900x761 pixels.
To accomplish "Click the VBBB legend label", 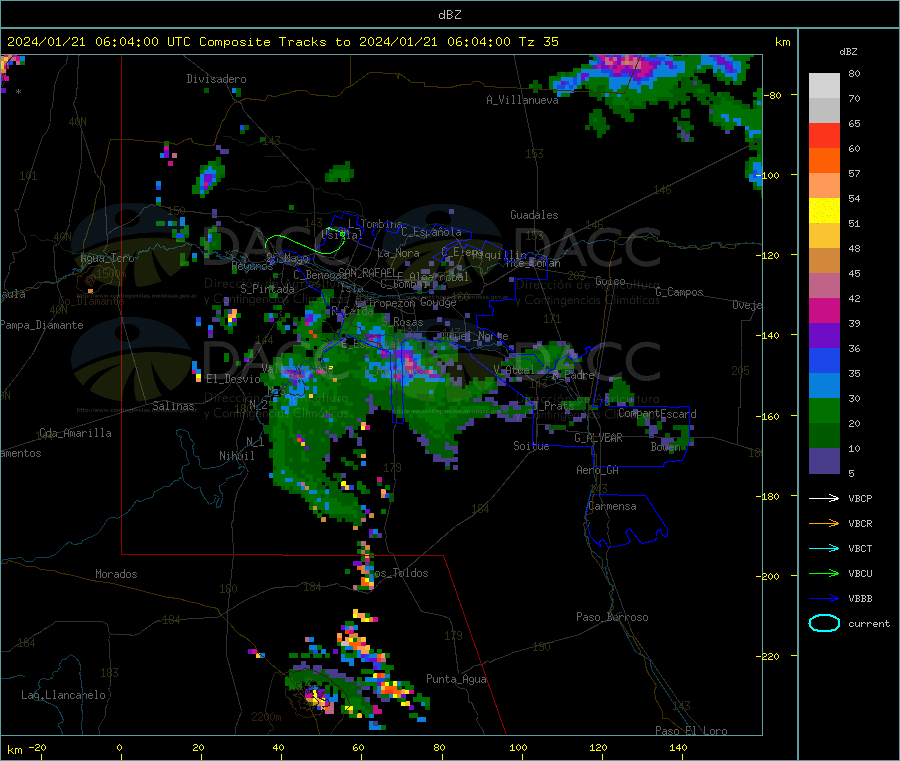I will click(x=860, y=598).
